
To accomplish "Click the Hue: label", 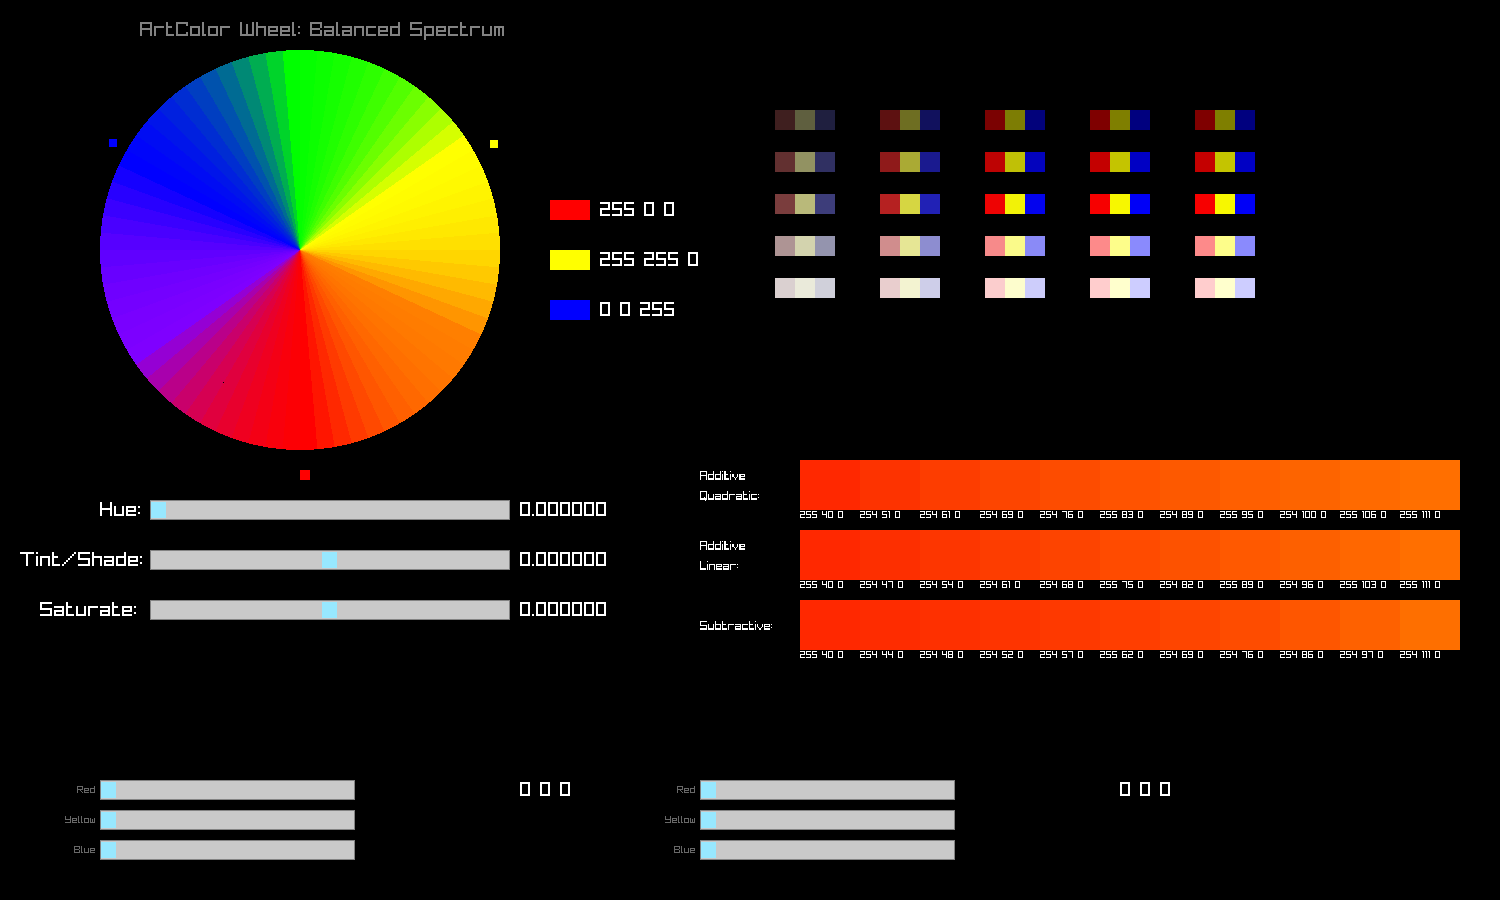I will click(120, 510).
